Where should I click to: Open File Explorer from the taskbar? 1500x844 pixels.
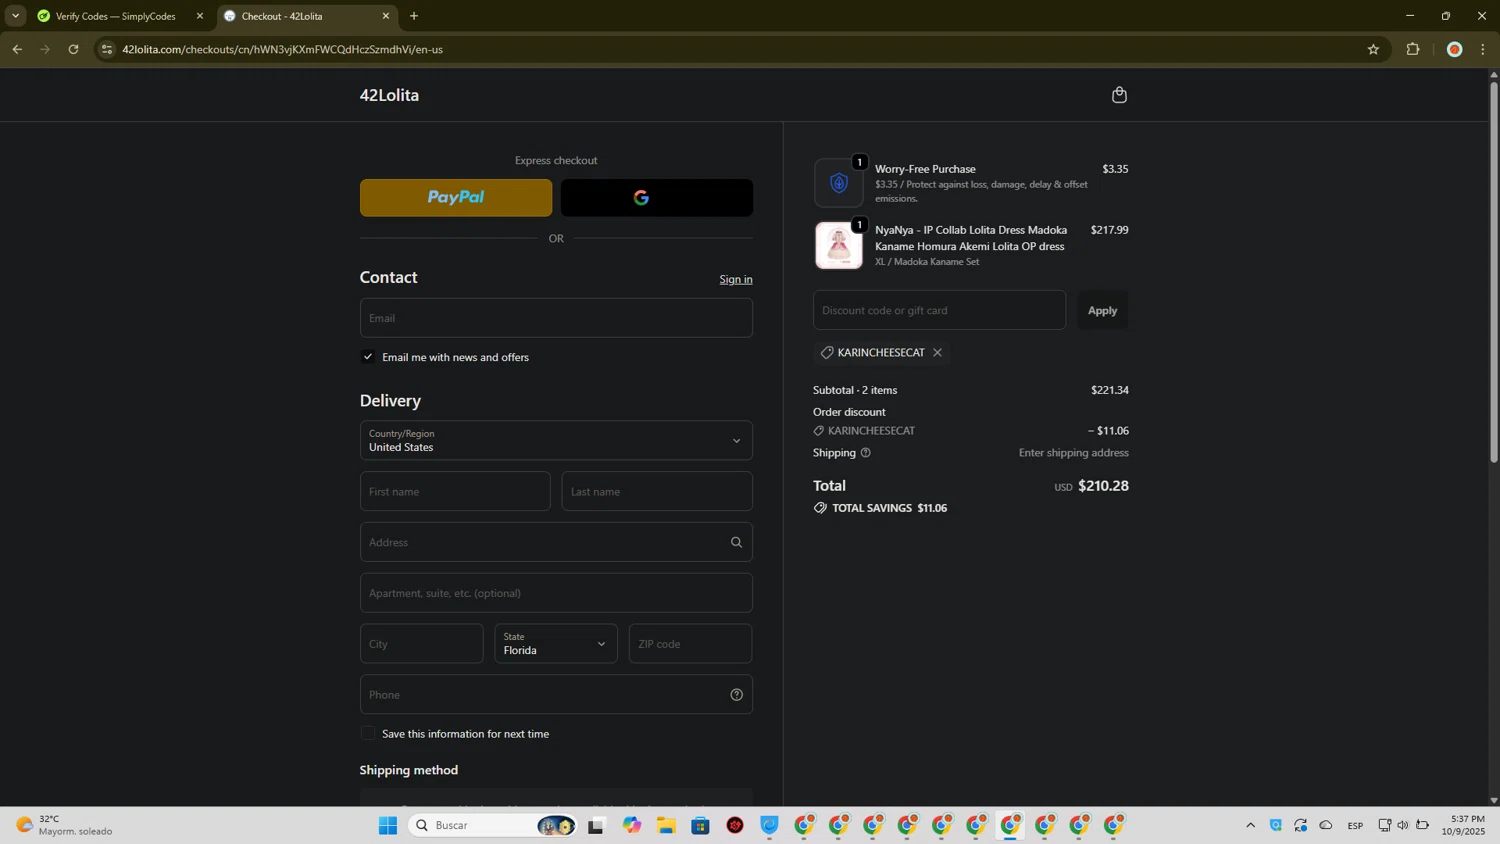tap(666, 825)
